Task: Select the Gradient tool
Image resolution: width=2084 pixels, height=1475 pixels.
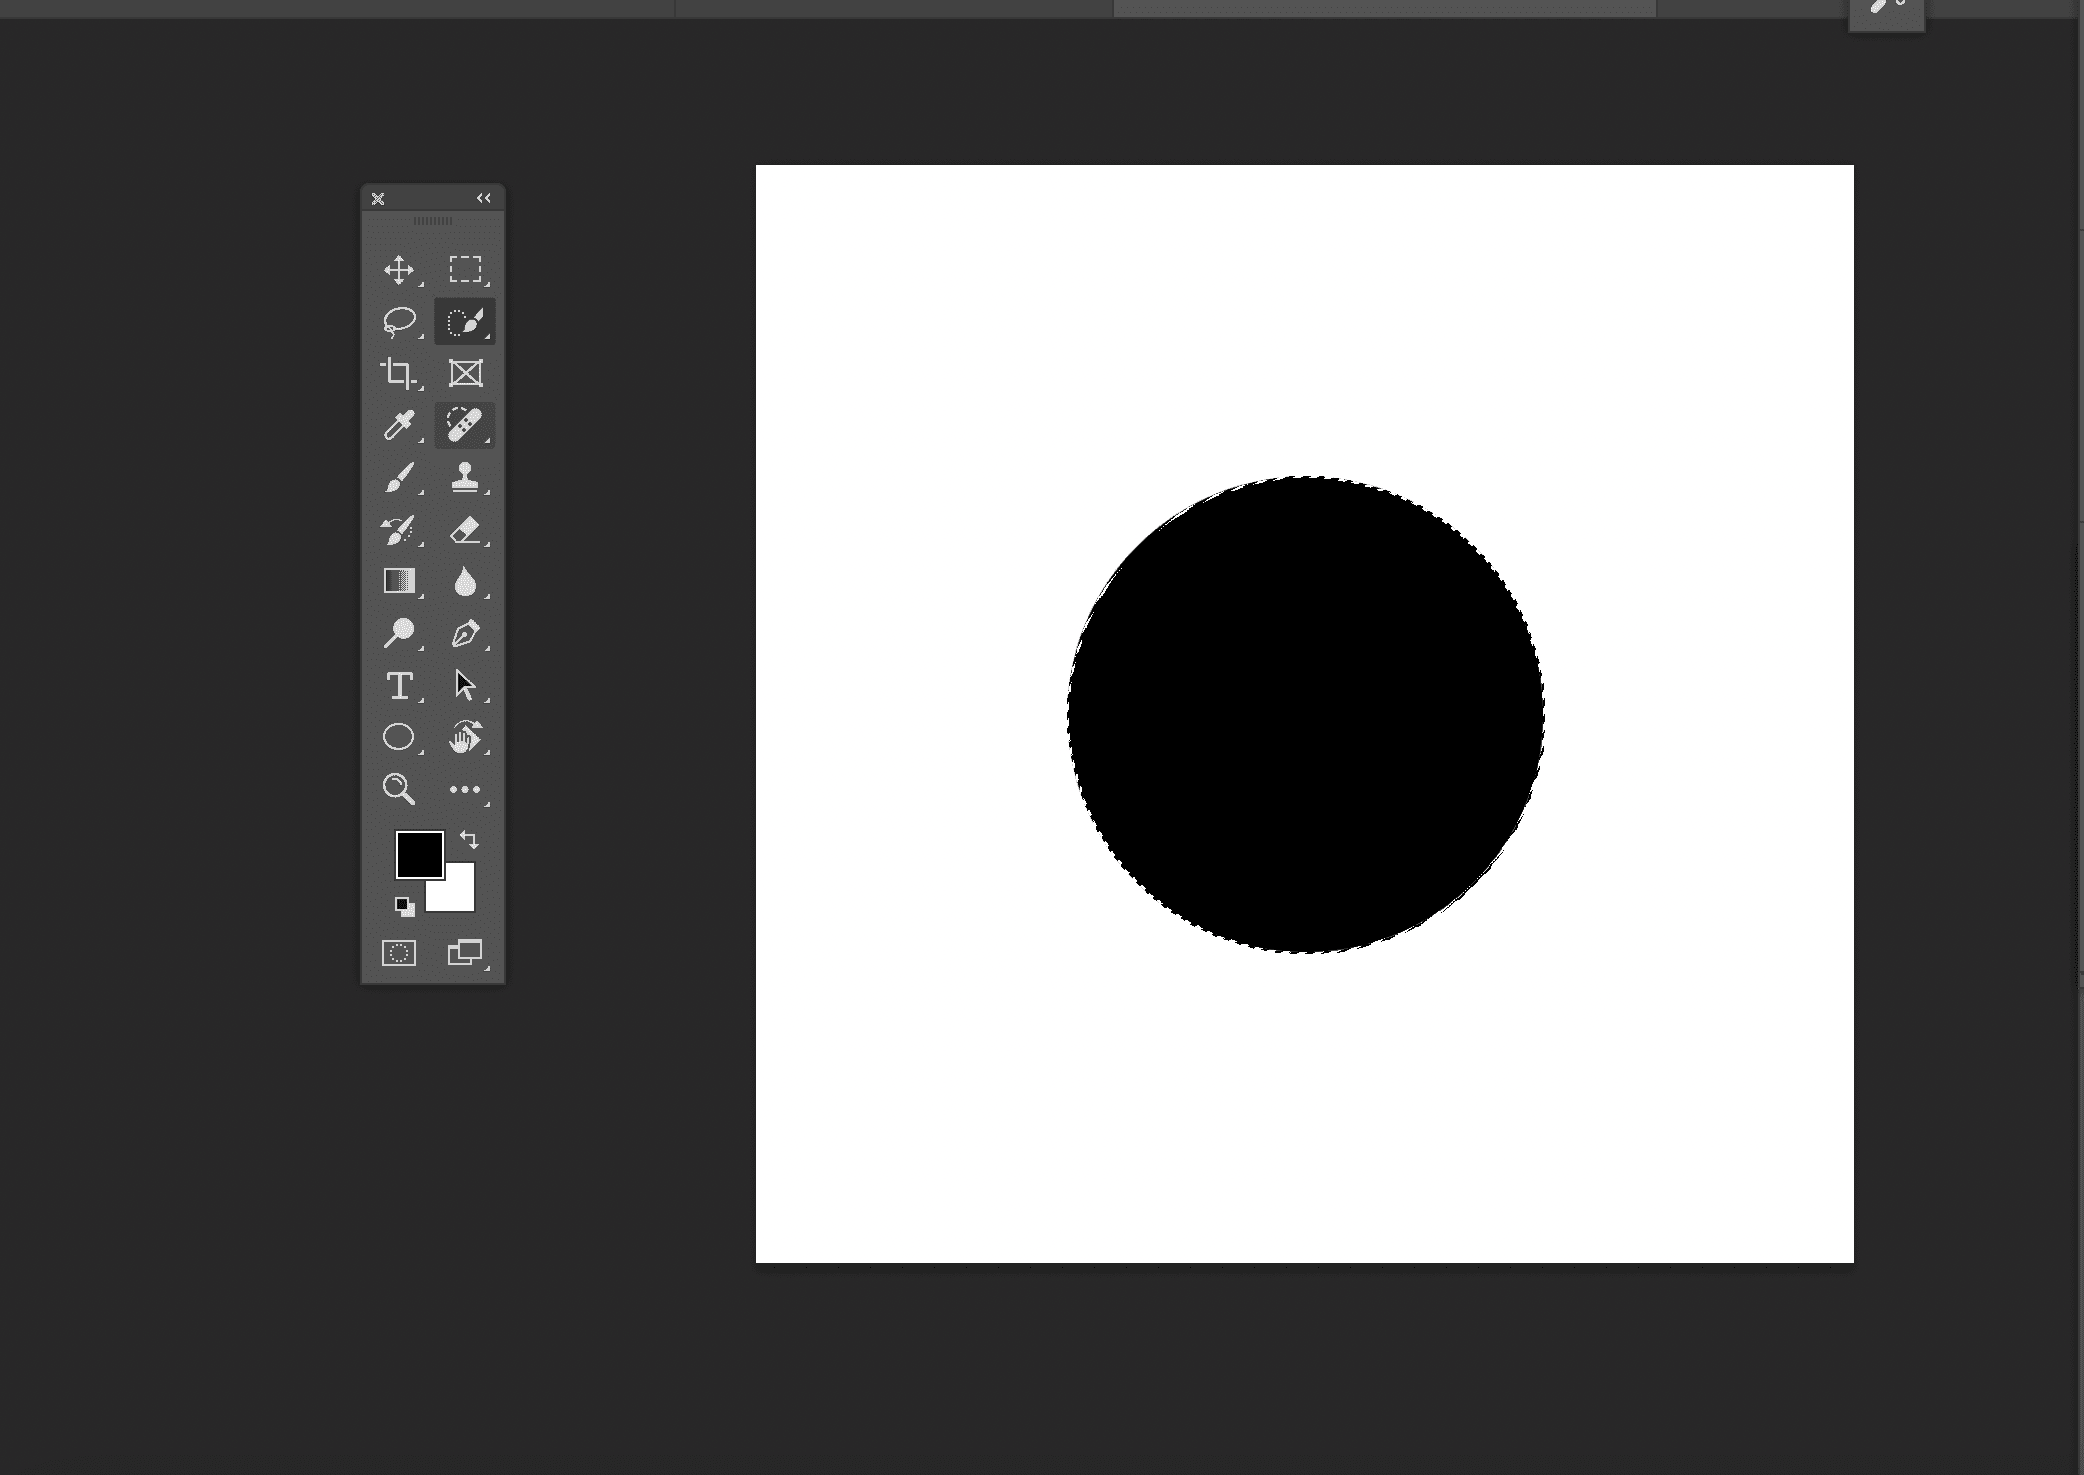Action: point(399,581)
